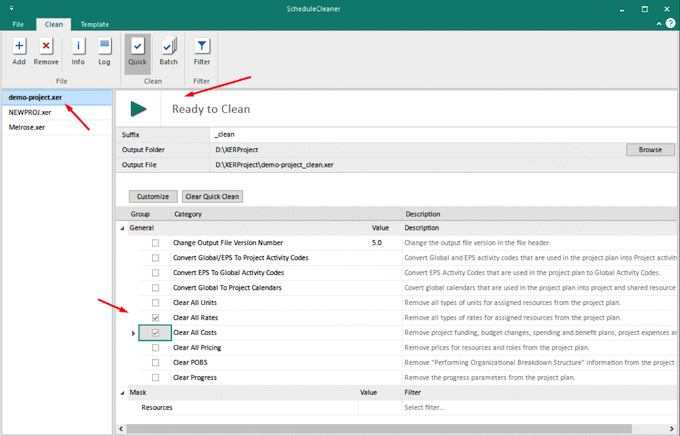
Task: Click the Ready to Clean status text
Action: click(211, 109)
